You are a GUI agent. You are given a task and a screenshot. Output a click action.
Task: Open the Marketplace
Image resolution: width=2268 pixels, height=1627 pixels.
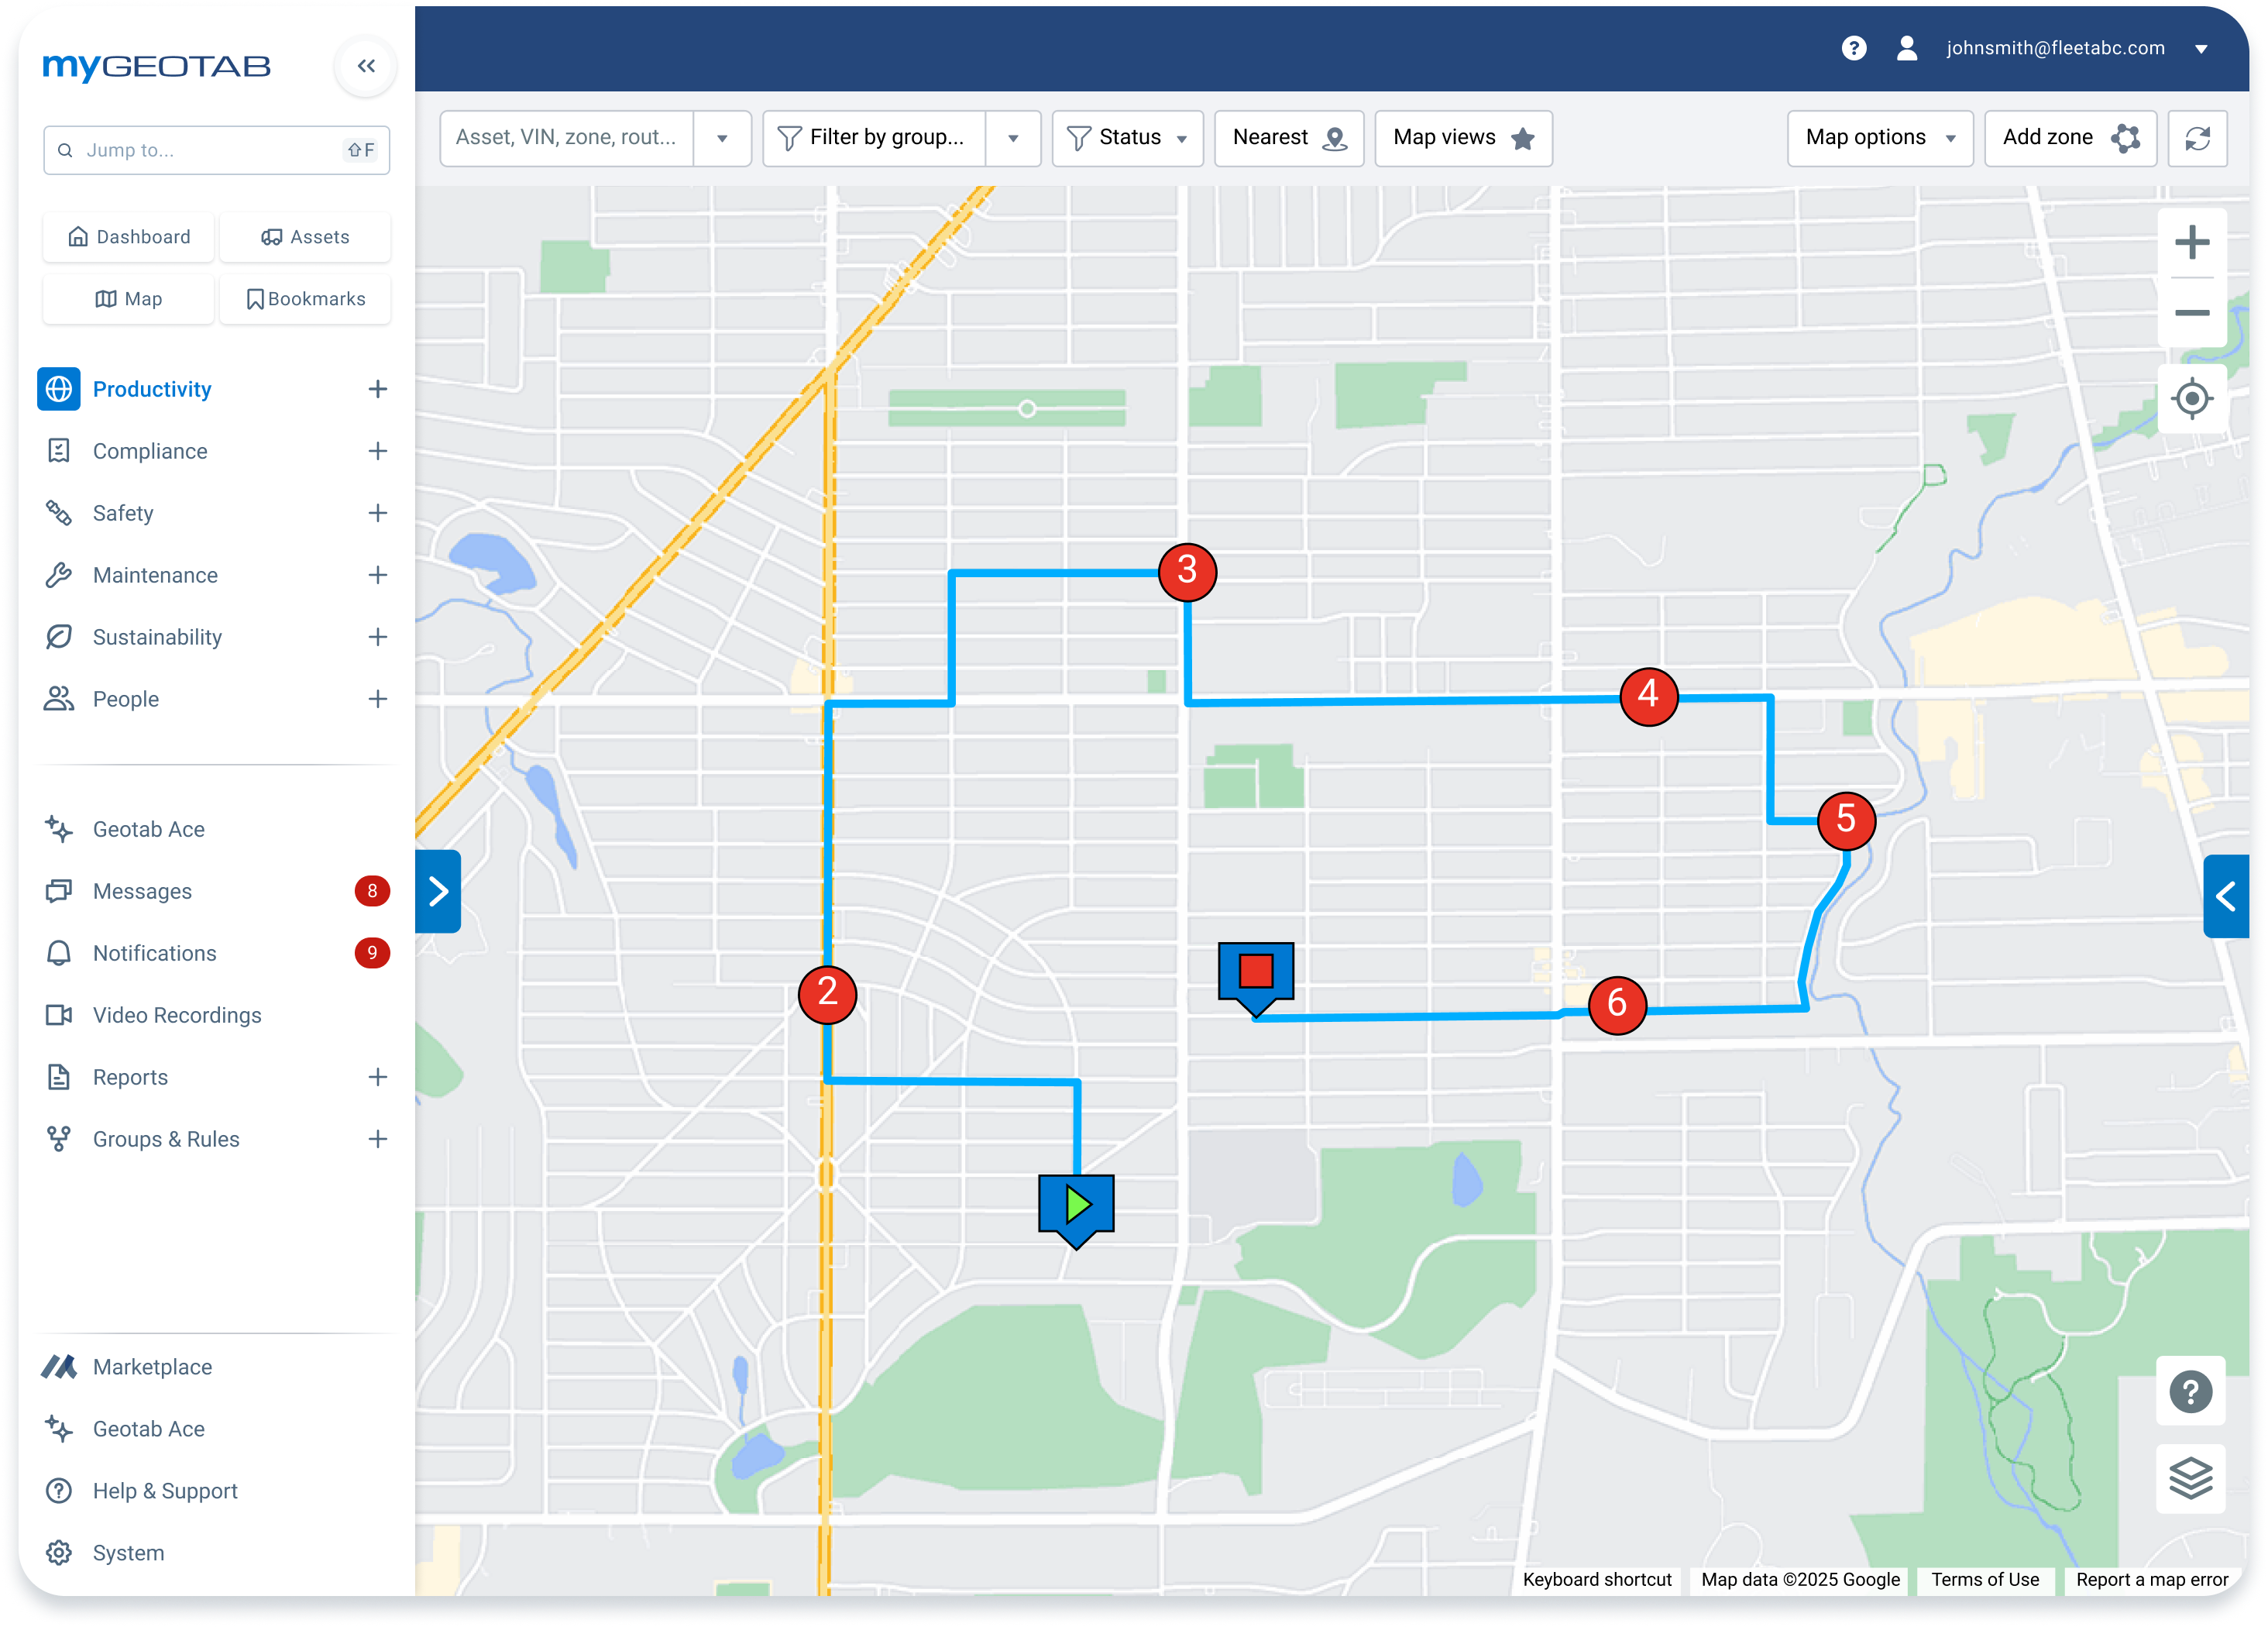click(x=152, y=1366)
